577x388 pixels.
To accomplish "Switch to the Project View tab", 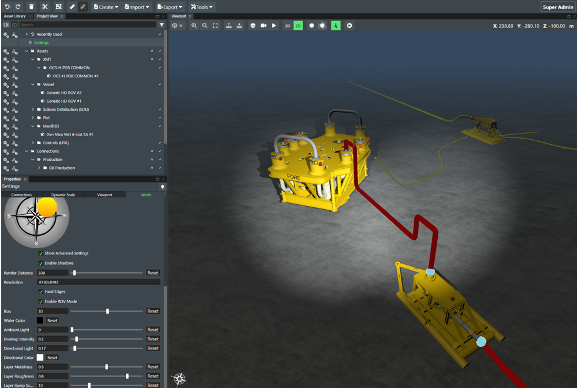I will (x=47, y=16).
